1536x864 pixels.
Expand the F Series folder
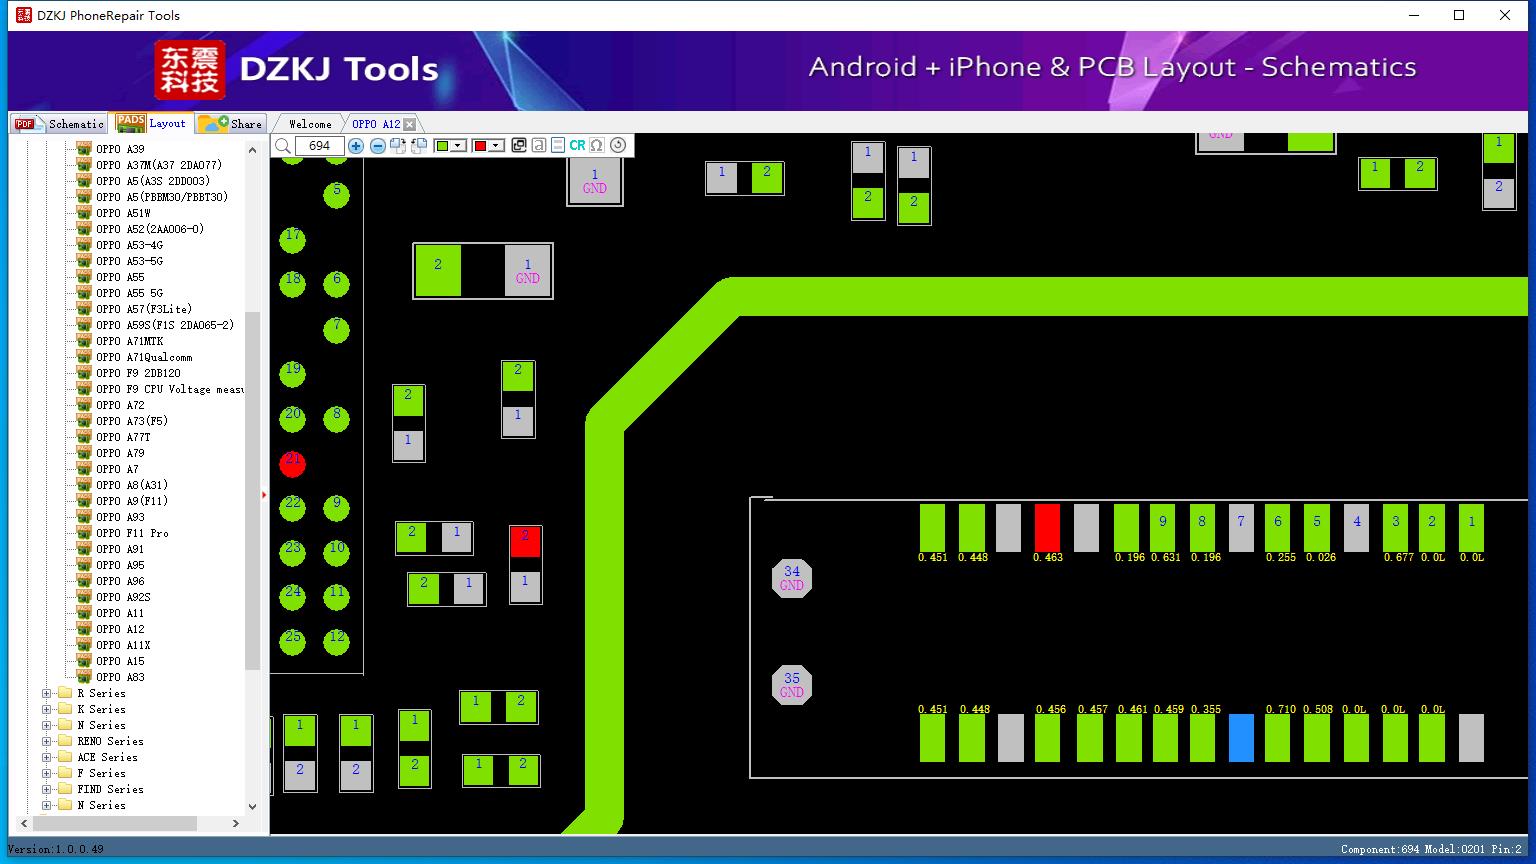click(47, 773)
